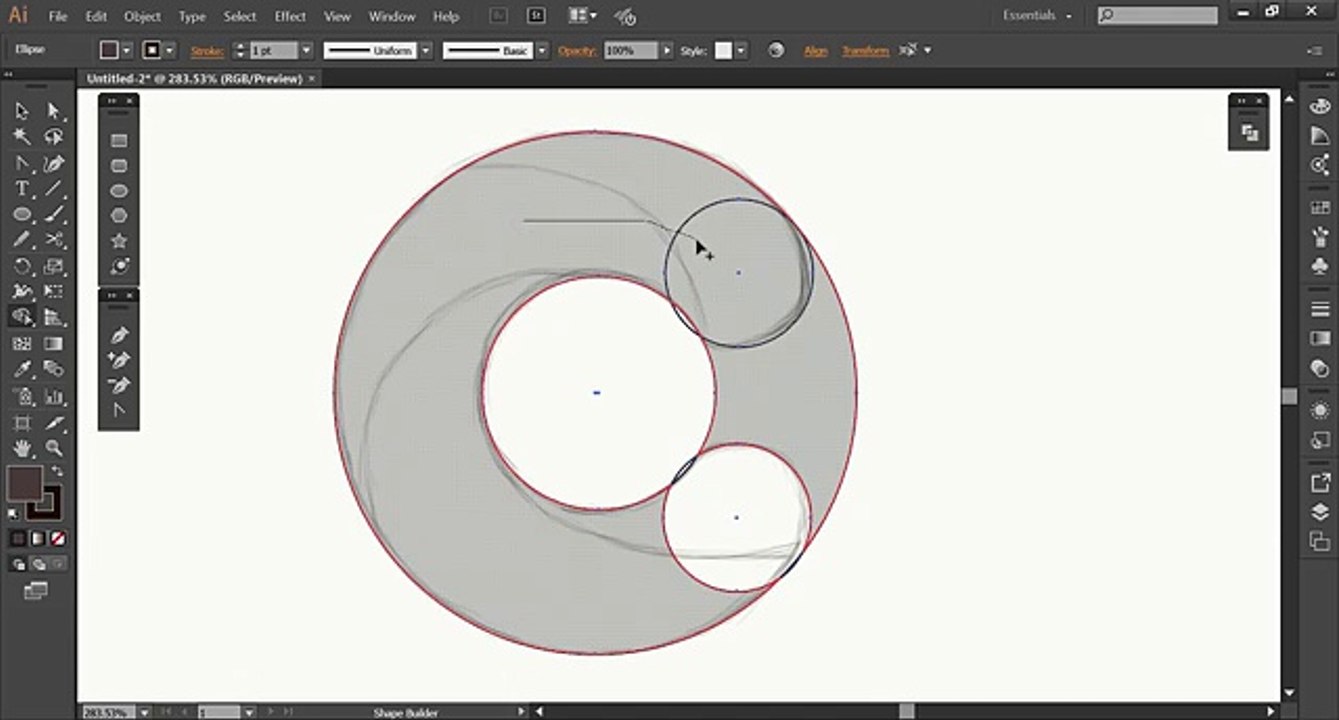Open the Swatches panel icon

[x=1320, y=208]
